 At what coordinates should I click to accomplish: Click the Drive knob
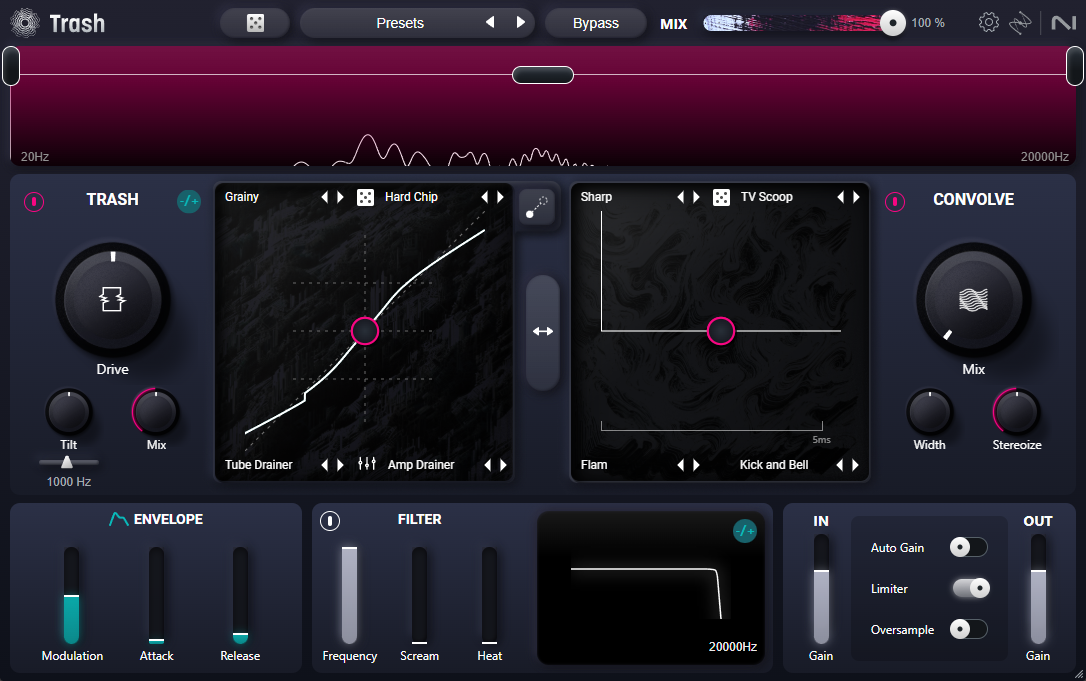coord(112,298)
